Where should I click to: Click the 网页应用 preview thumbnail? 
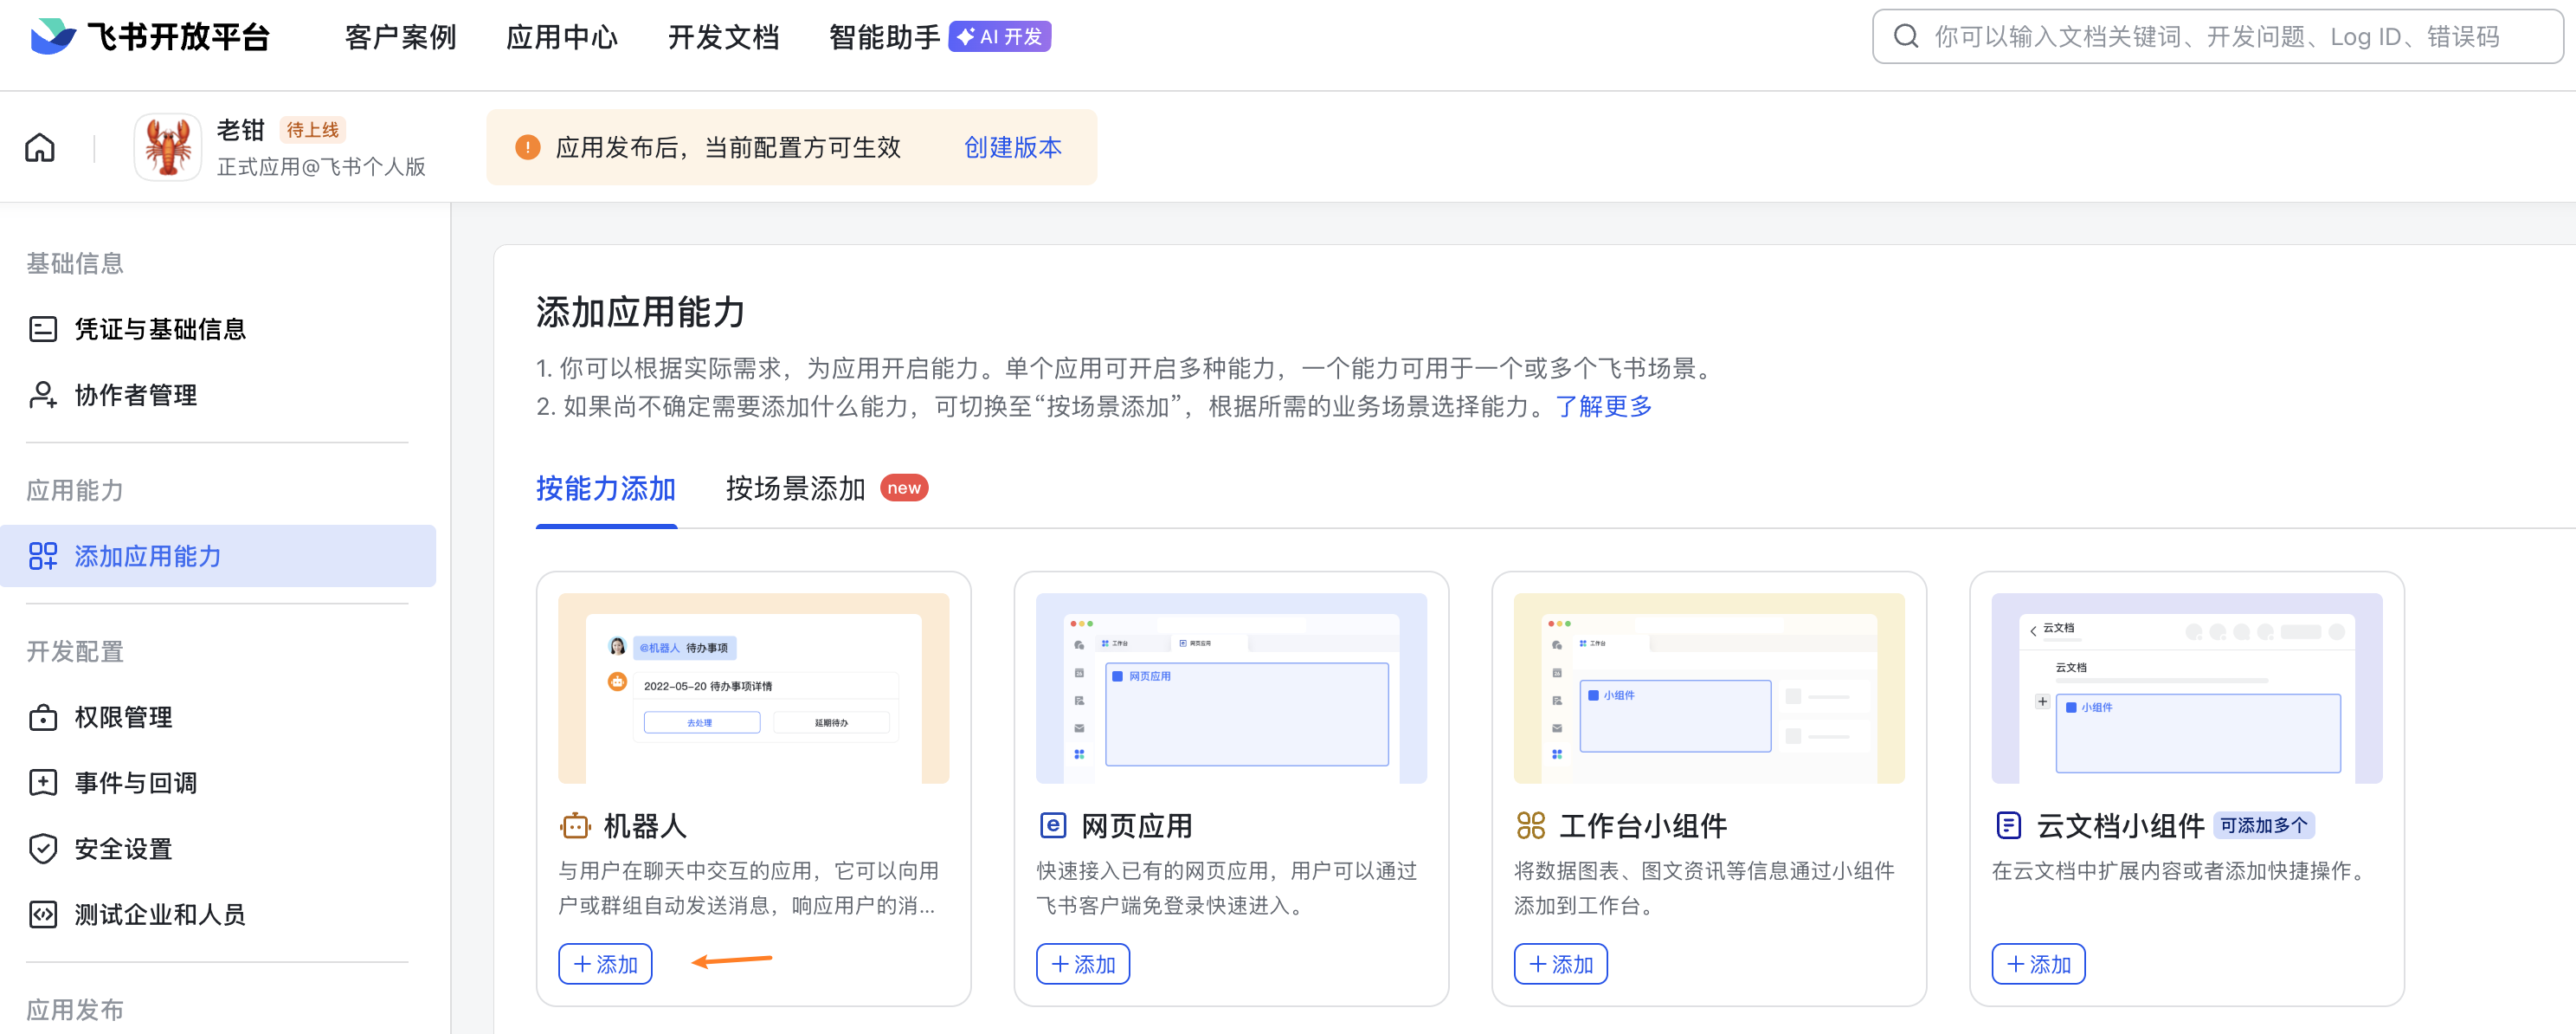click(x=1232, y=688)
